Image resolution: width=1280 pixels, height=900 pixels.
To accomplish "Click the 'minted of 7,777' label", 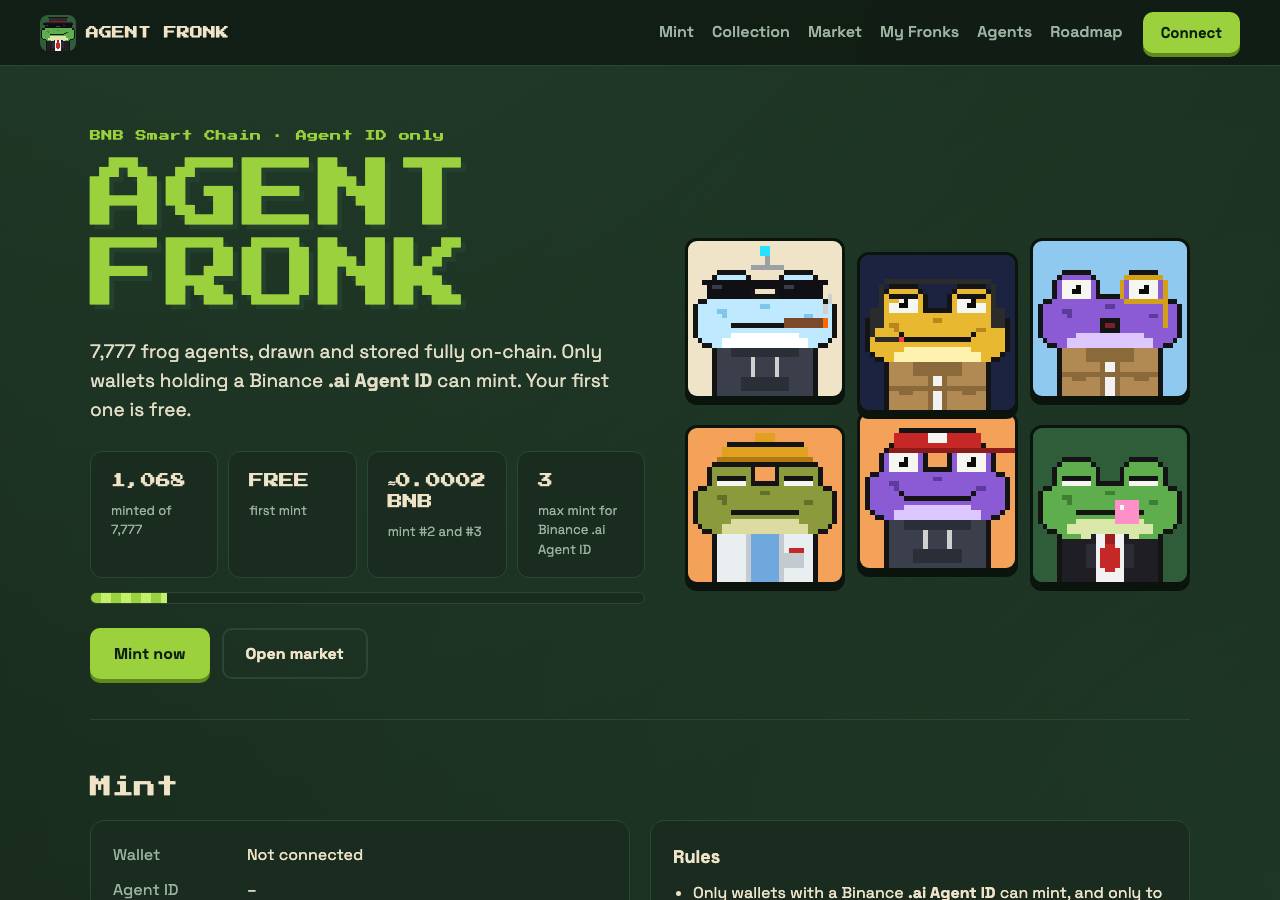I will point(141,520).
